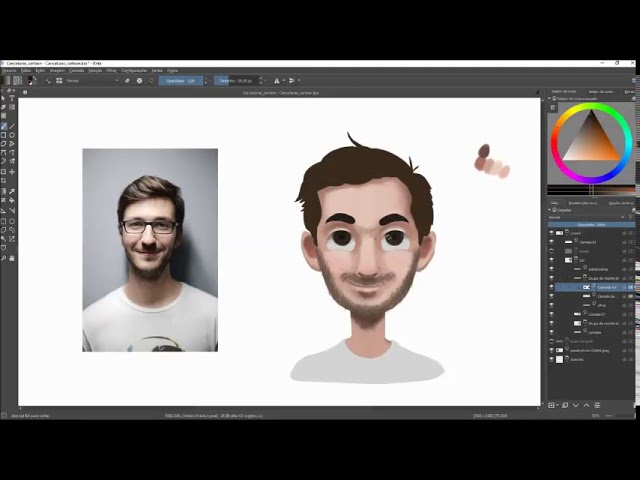Open the brush editor settings icon
Viewport: 640px width, 480px height.
48,81
